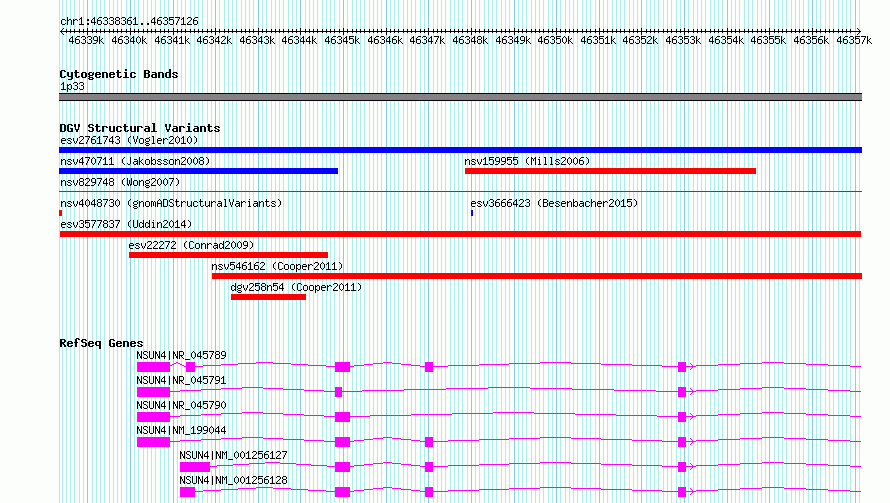Click the 46353k ruler tick label
890x503 pixels.
[x=683, y=41]
